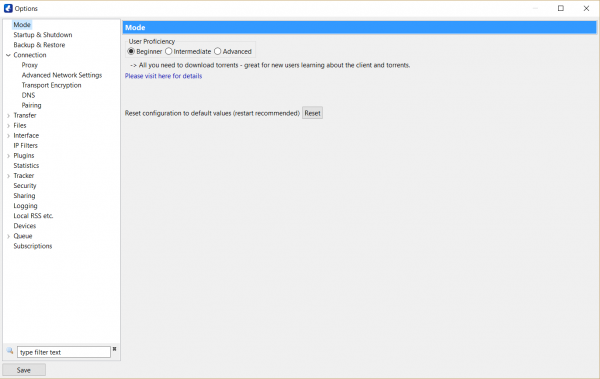This screenshot has width=600, height=379.
Task: Click the Save button
Action: [x=24, y=370]
